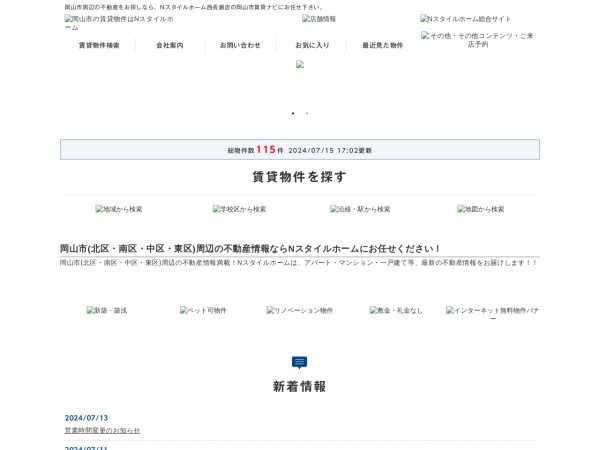Viewport: 600px width, 450px height.
Task: Search by 学校区から検索 image
Action: pos(239,209)
